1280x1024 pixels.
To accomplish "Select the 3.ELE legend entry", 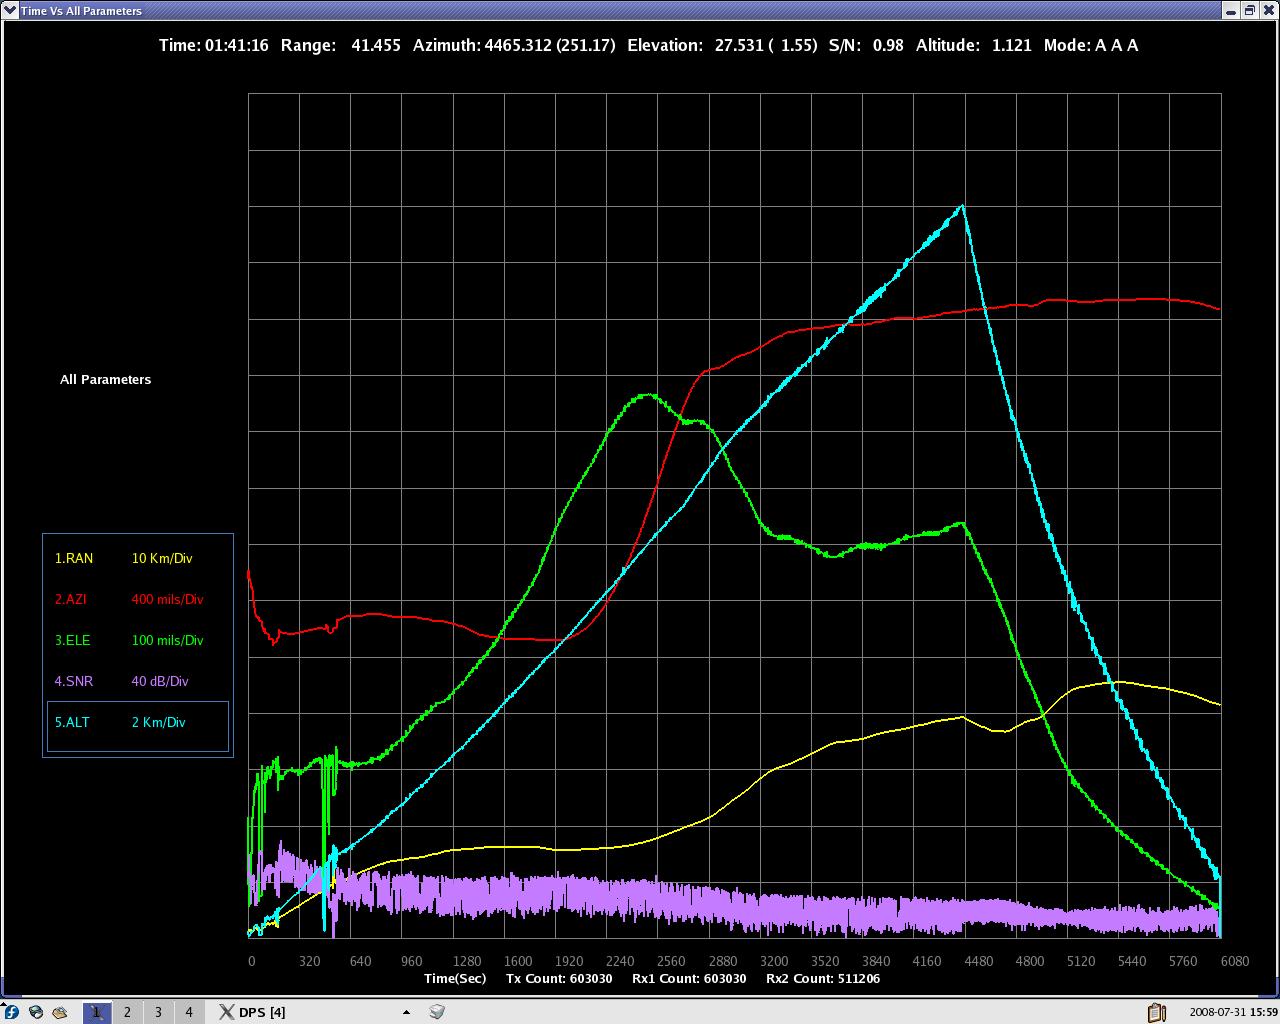I will click(72, 640).
